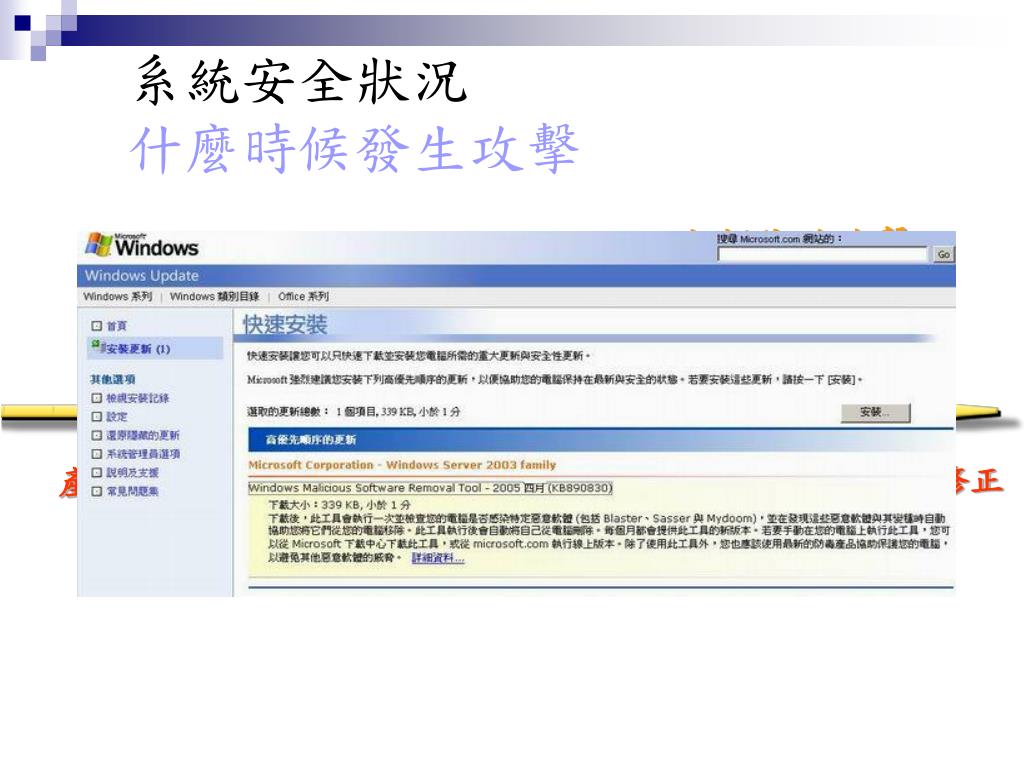Click the Go search button
The width and height of the screenshot is (1024, 768).
pyautogui.click(x=943, y=255)
